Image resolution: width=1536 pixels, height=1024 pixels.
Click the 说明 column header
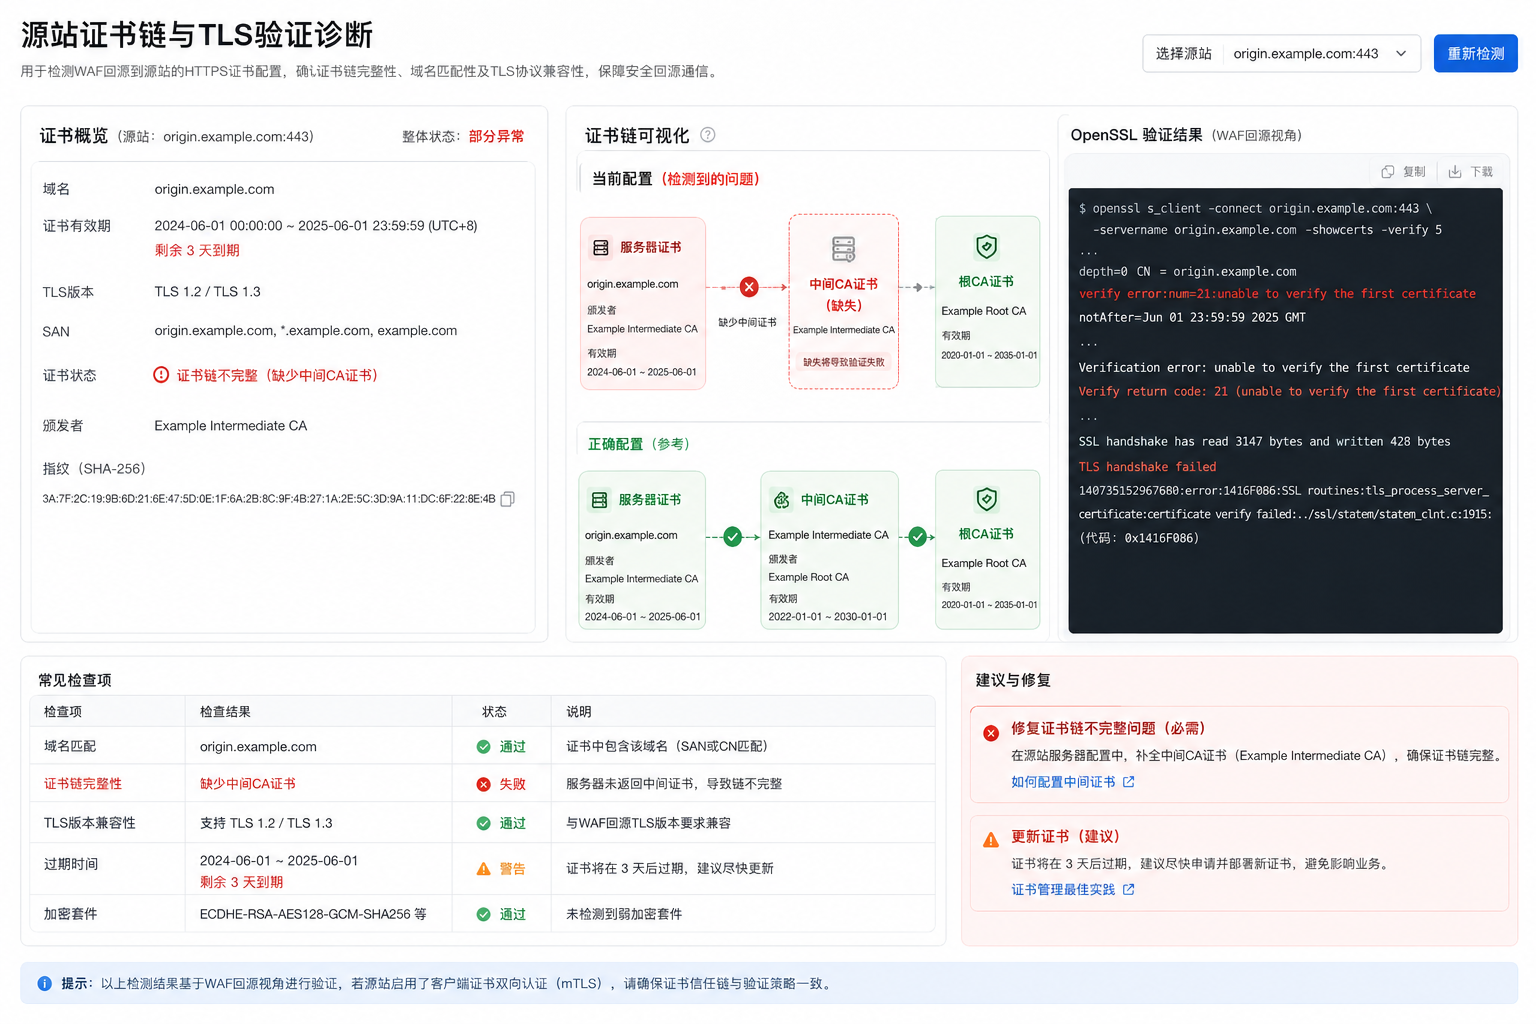579,712
